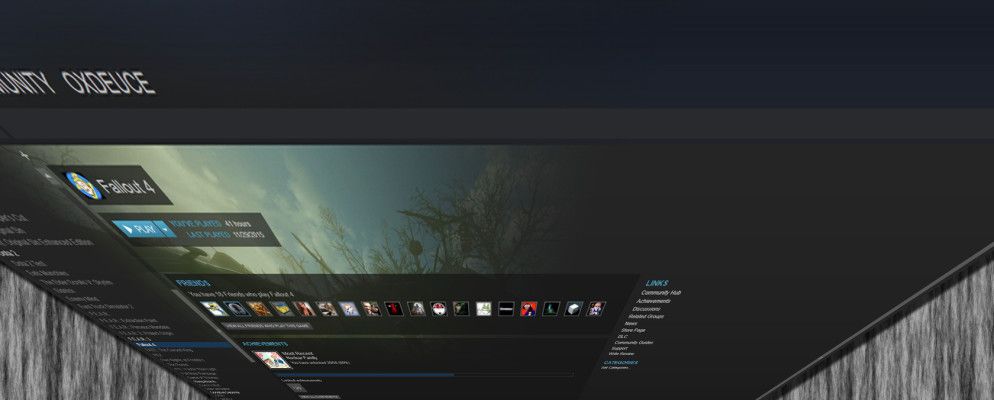Open the Related Groups link
994x400 pixels.
(645, 316)
